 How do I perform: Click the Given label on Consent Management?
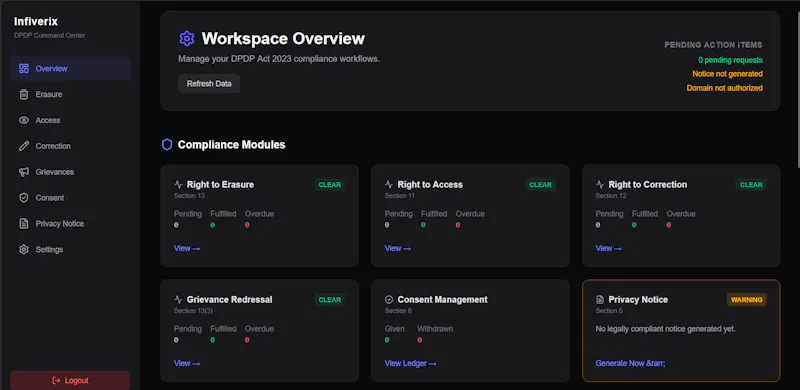pos(394,329)
